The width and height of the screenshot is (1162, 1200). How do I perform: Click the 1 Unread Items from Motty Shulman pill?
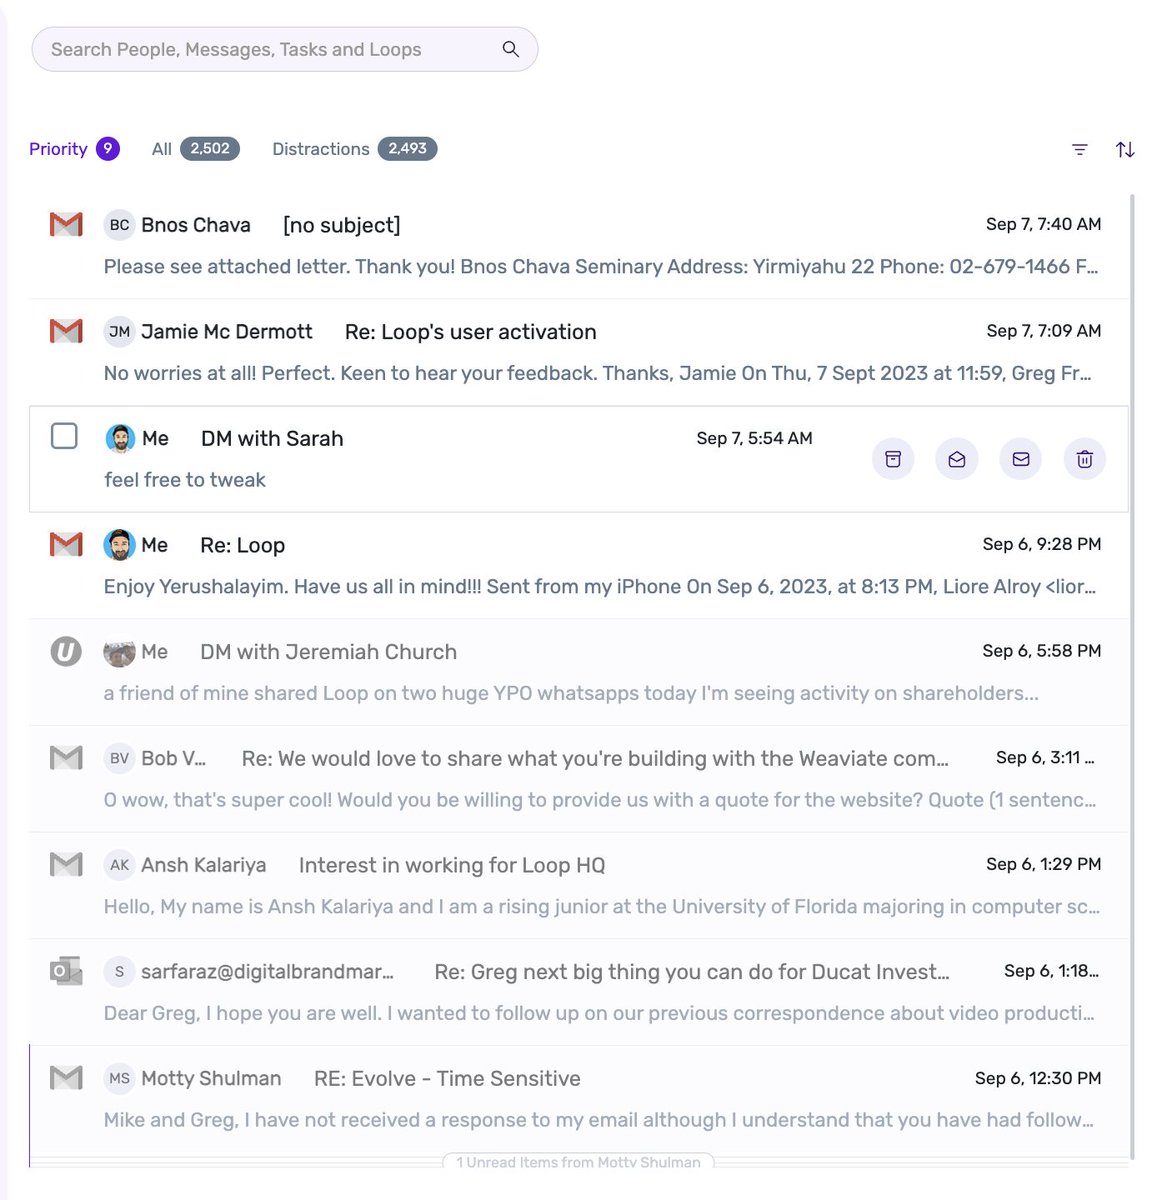point(578,1162)
